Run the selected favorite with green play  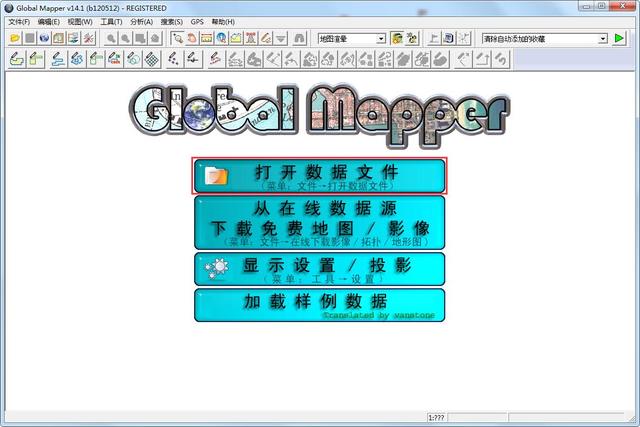pos(619,38)
